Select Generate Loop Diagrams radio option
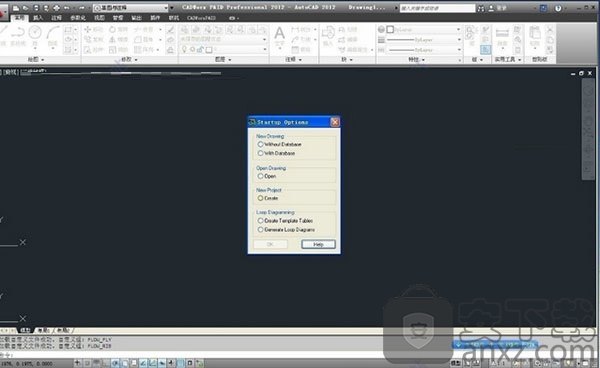This screenshot has width=600, height=368. 286,230
